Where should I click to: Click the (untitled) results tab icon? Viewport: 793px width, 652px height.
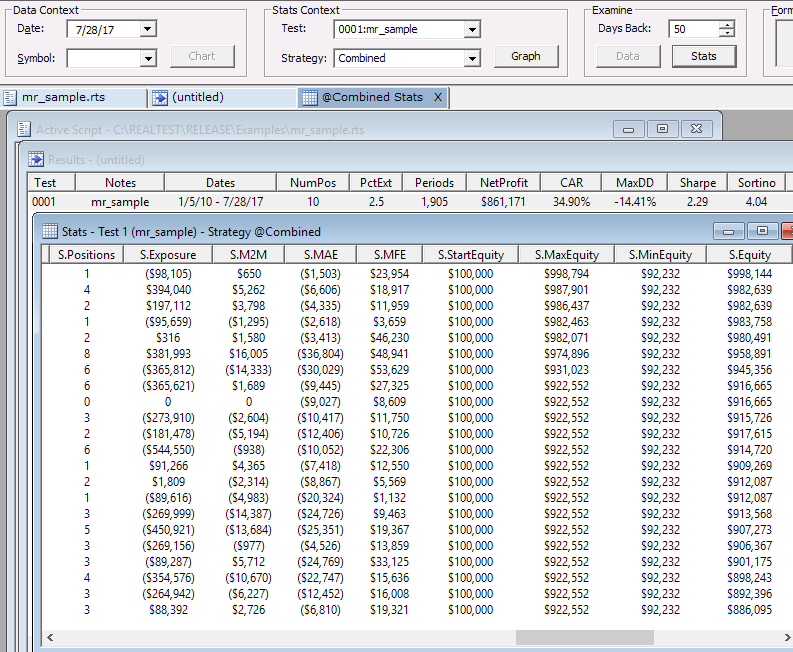click(161, 98)
